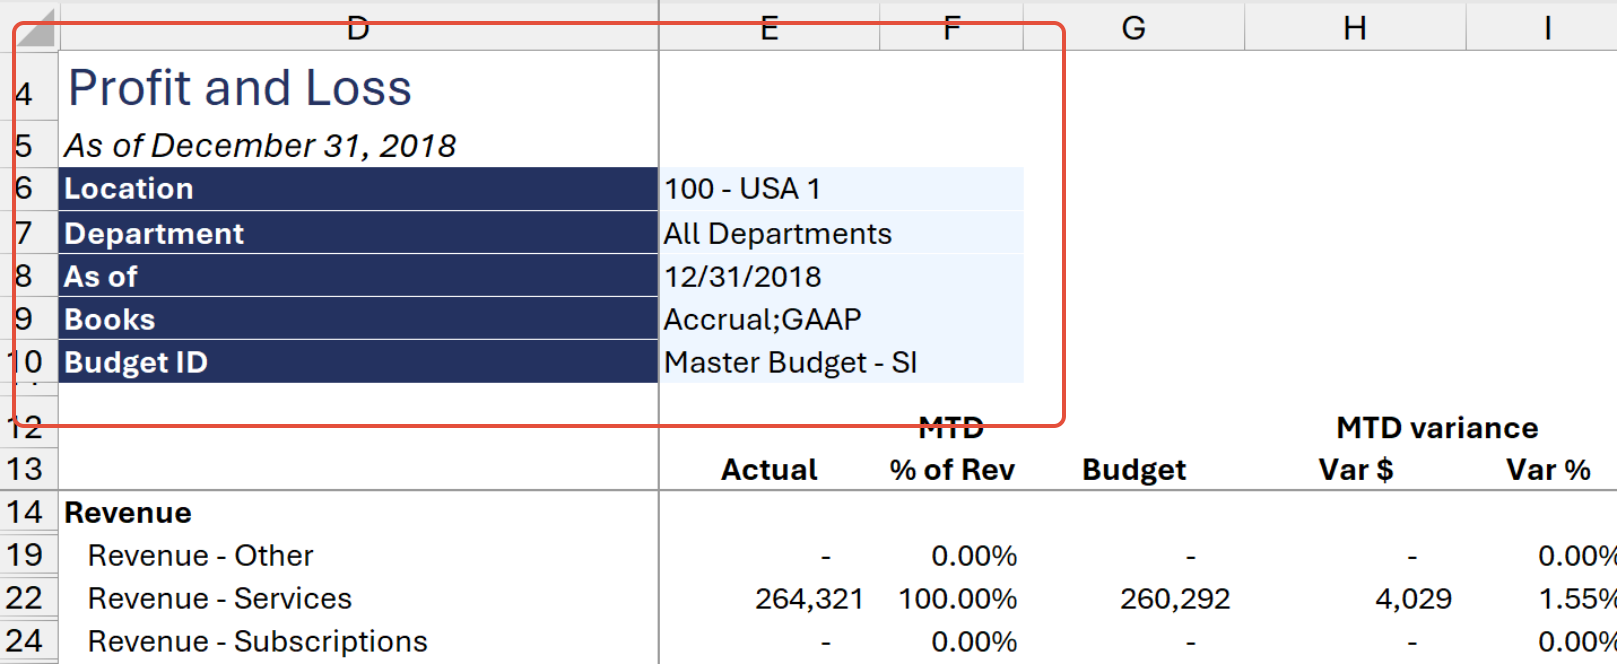This screenshot has height=664, width=1617.
Task: Select the Revenue - Services row label
Action: (x=220, y=598)
